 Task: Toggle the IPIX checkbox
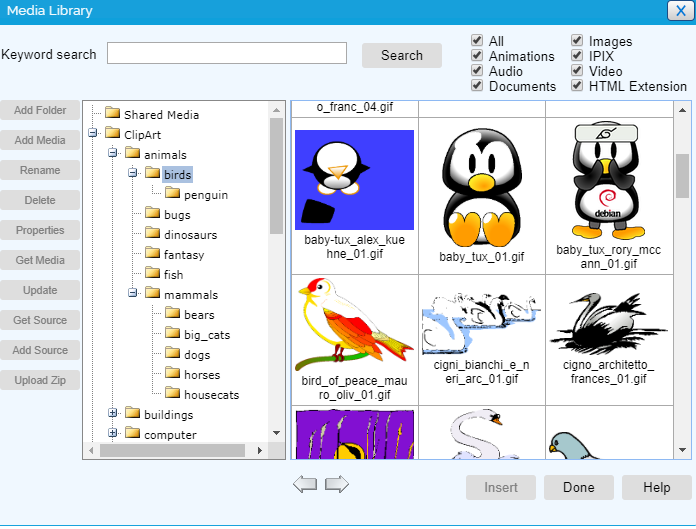click(577, 55)
